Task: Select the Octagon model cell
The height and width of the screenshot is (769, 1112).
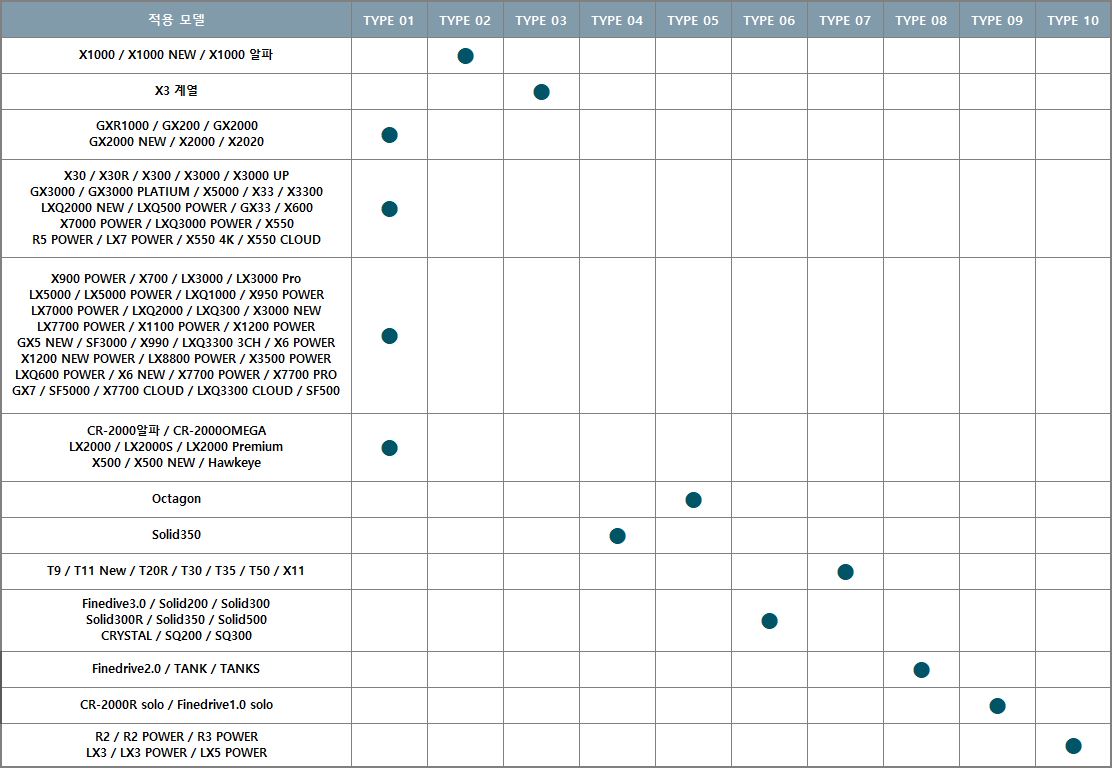Action: click(x=177, y=499)
